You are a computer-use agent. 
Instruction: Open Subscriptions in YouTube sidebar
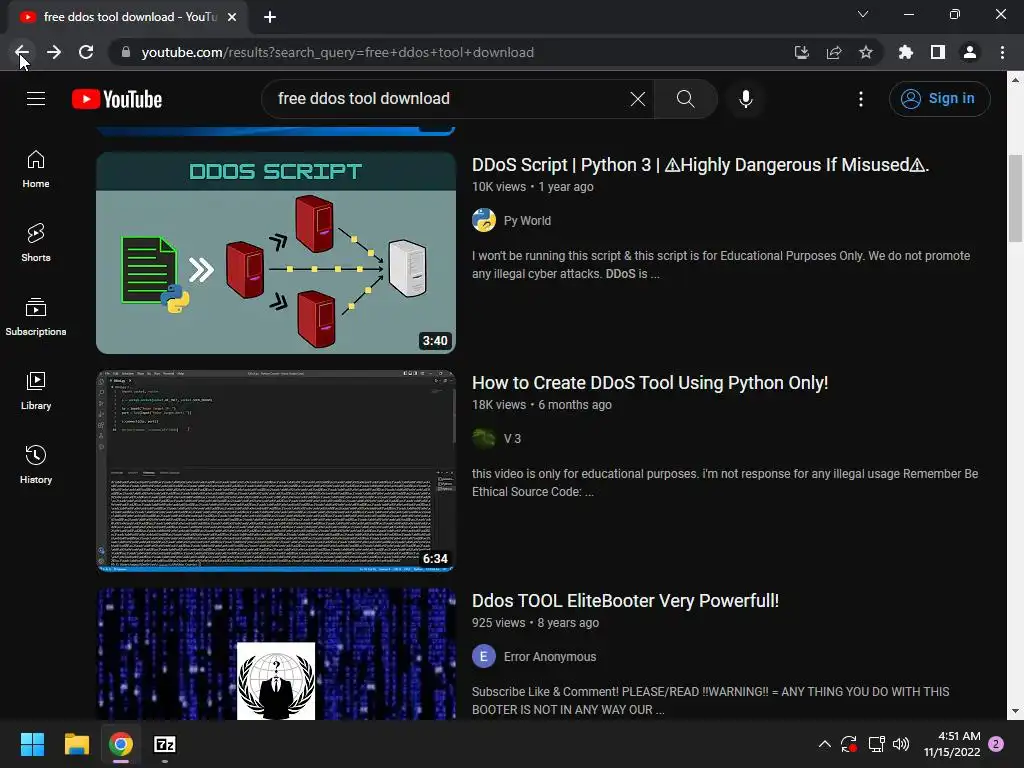pos(36,317)
